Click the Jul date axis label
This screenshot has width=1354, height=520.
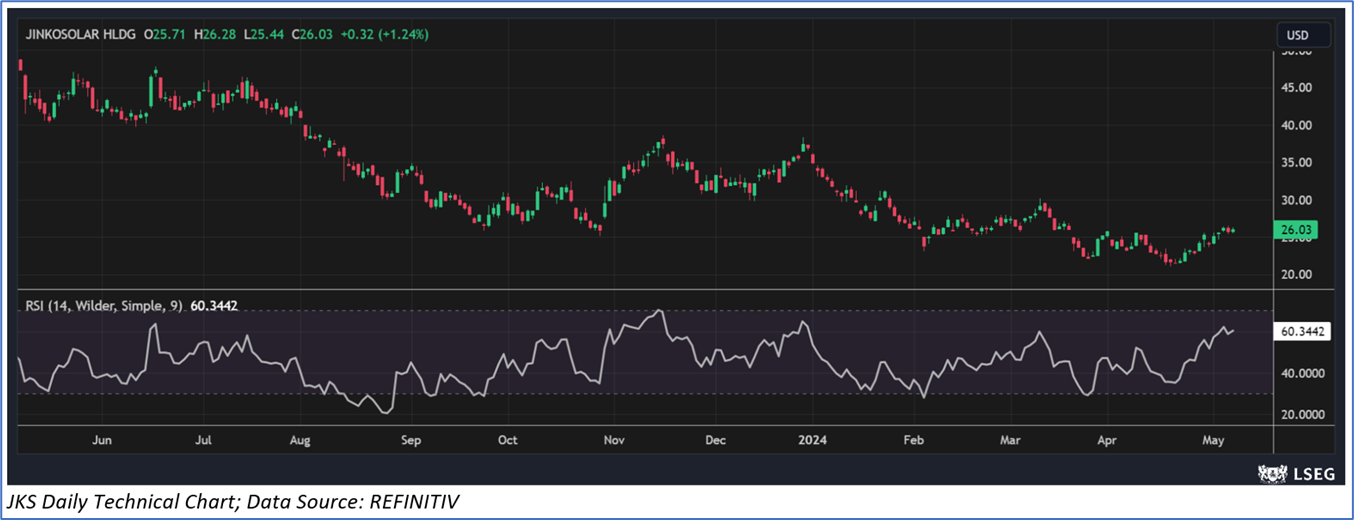click(203, 439)
